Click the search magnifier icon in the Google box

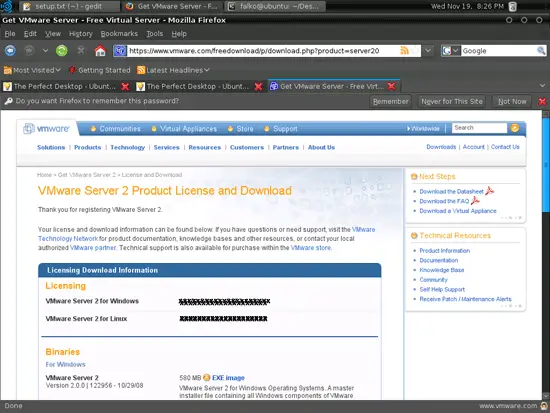pyautogui.click(x=541, y=51)
